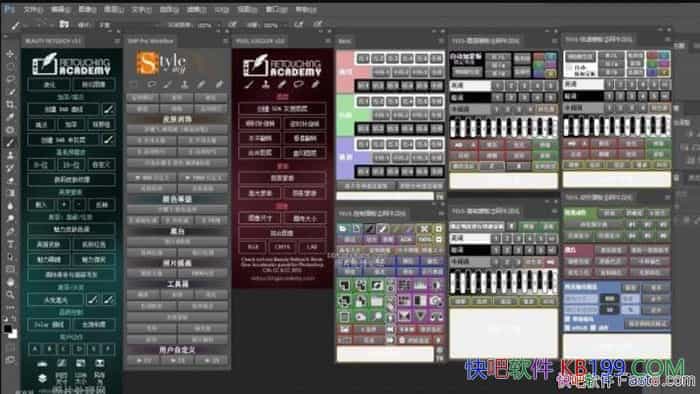Click the black foreground color swatch
The width and height of the screenshot is (700, 394).
pos(8,329)
